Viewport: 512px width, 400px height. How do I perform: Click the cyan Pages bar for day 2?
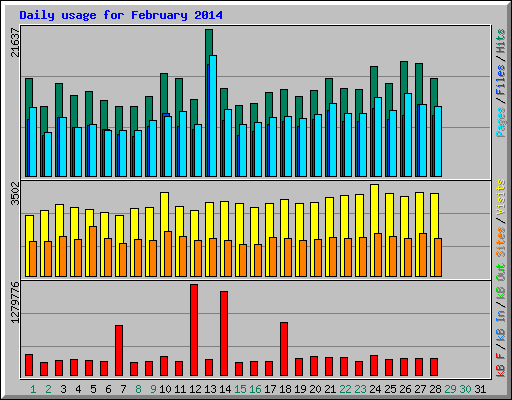click(48, 155)
